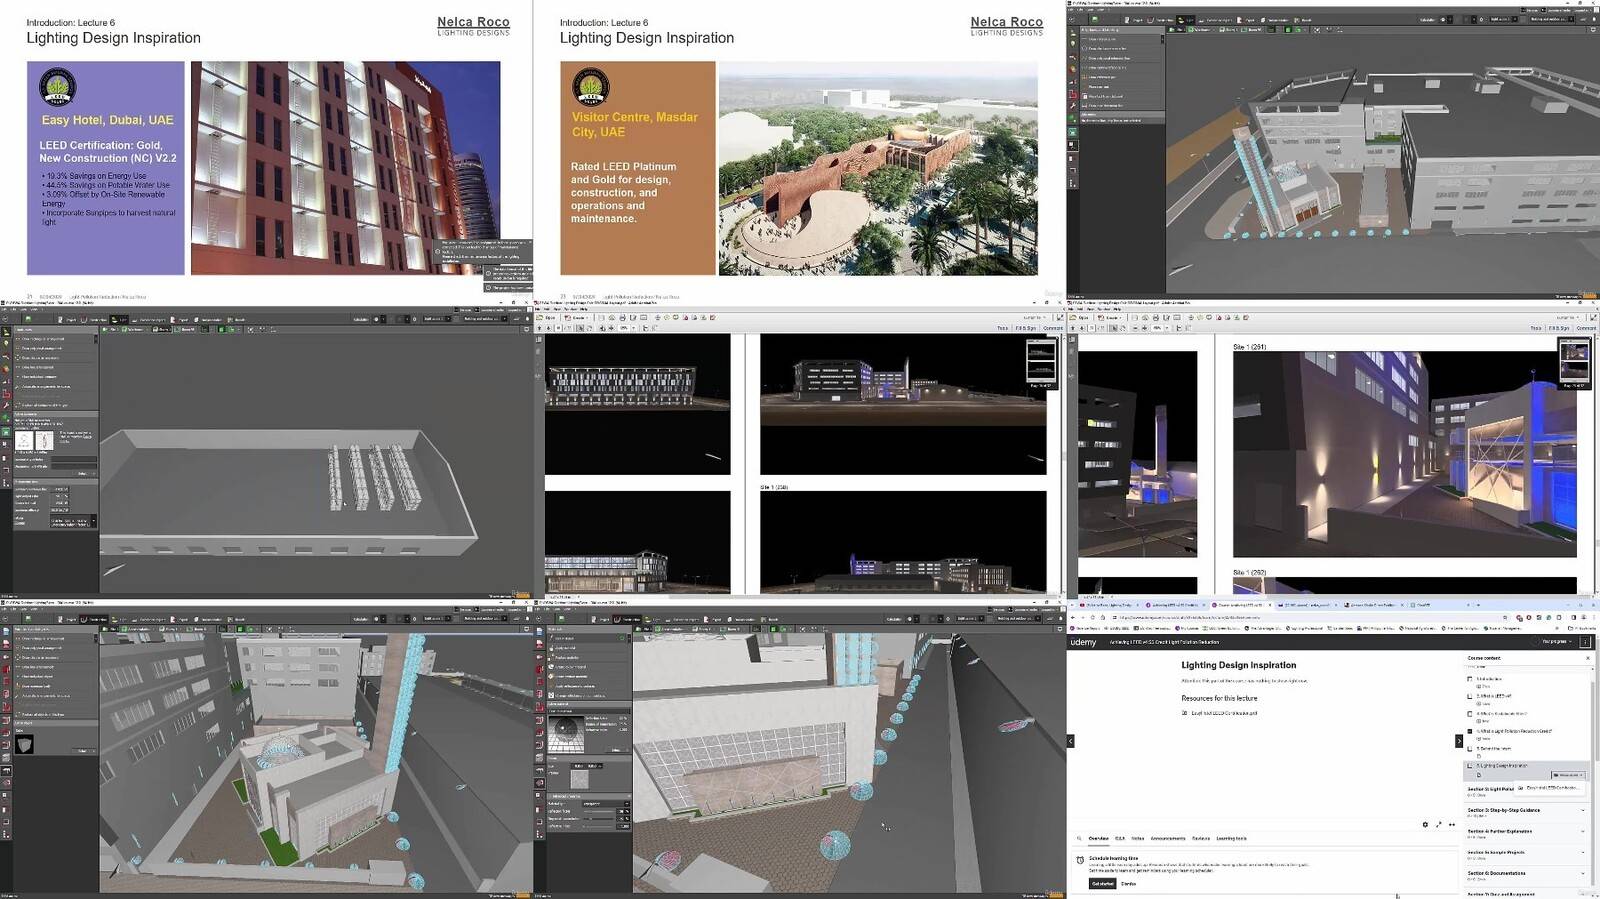Tick the checkbox for lecture 3
This screenshot has height=899, width=1600.
[1470, 714]
